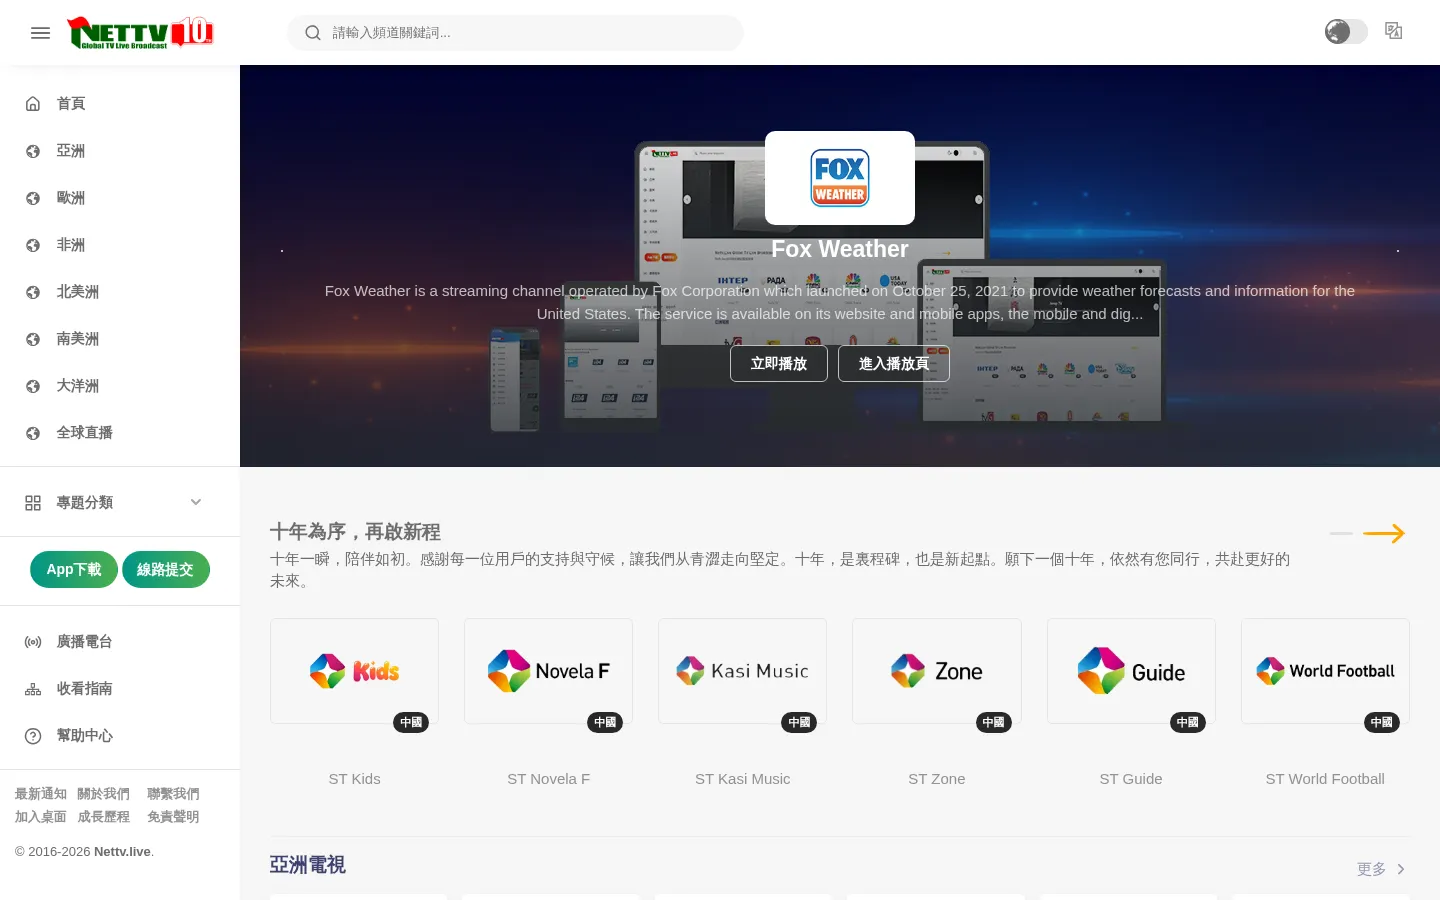The height and width of the screenshot is (900, 1440).
Task: Open the 加入桌面 footer link
Action: click(41, 817)
